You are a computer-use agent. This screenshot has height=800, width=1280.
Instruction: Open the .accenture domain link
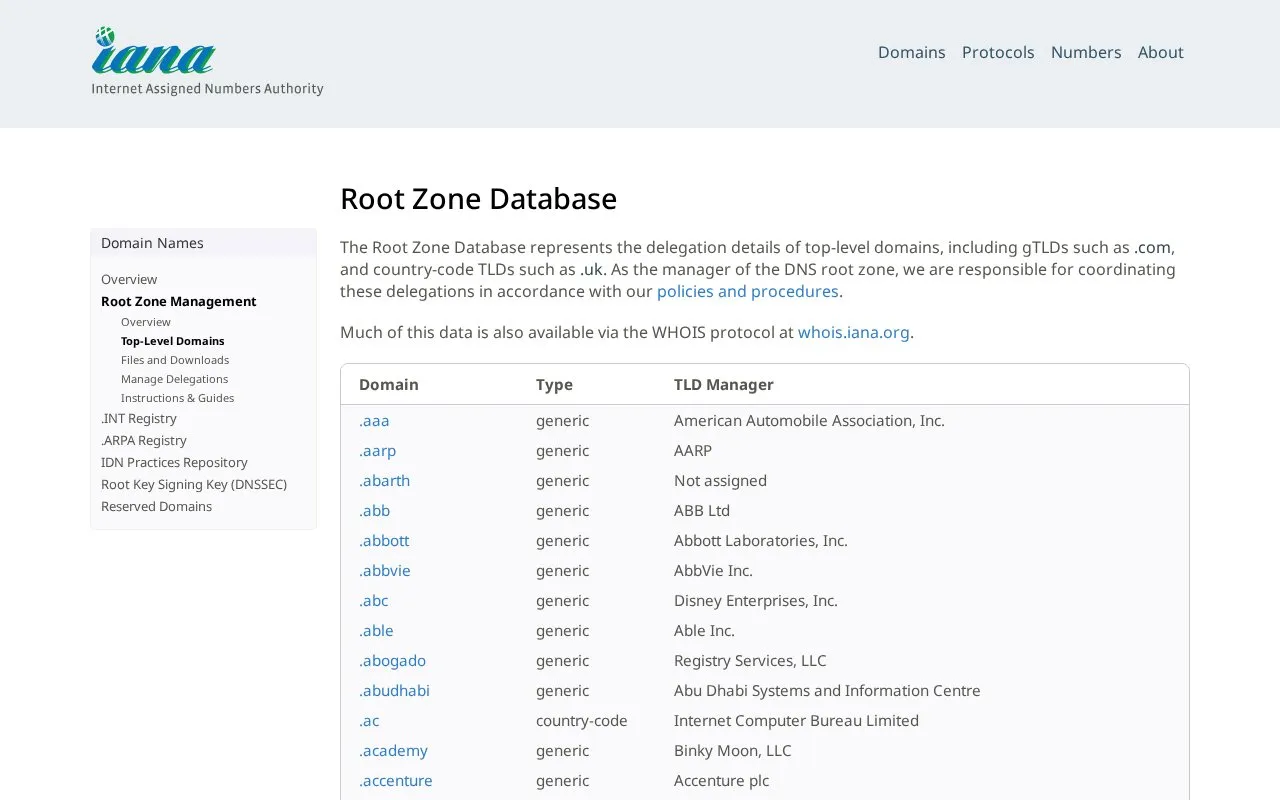pos(396,780)
